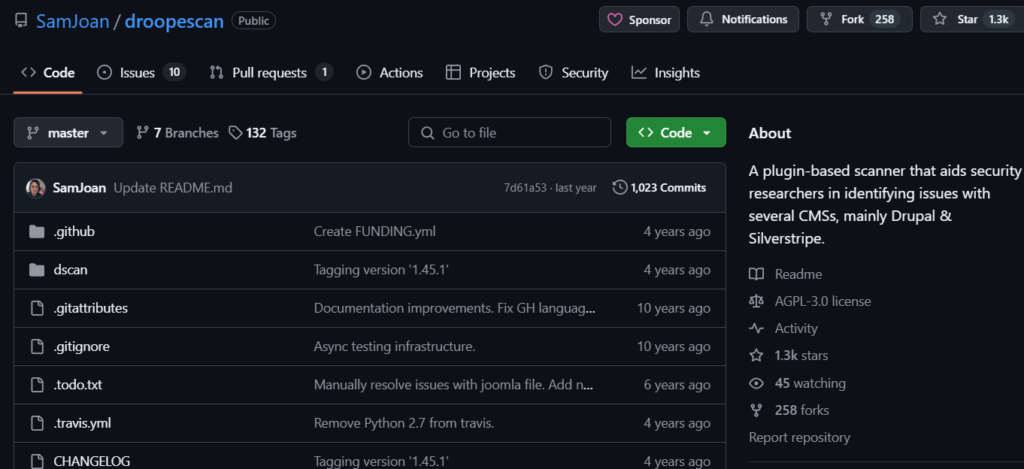This screenshot has width=1024, height=469.
Task: Open the dscan folder
Action: 71,270
